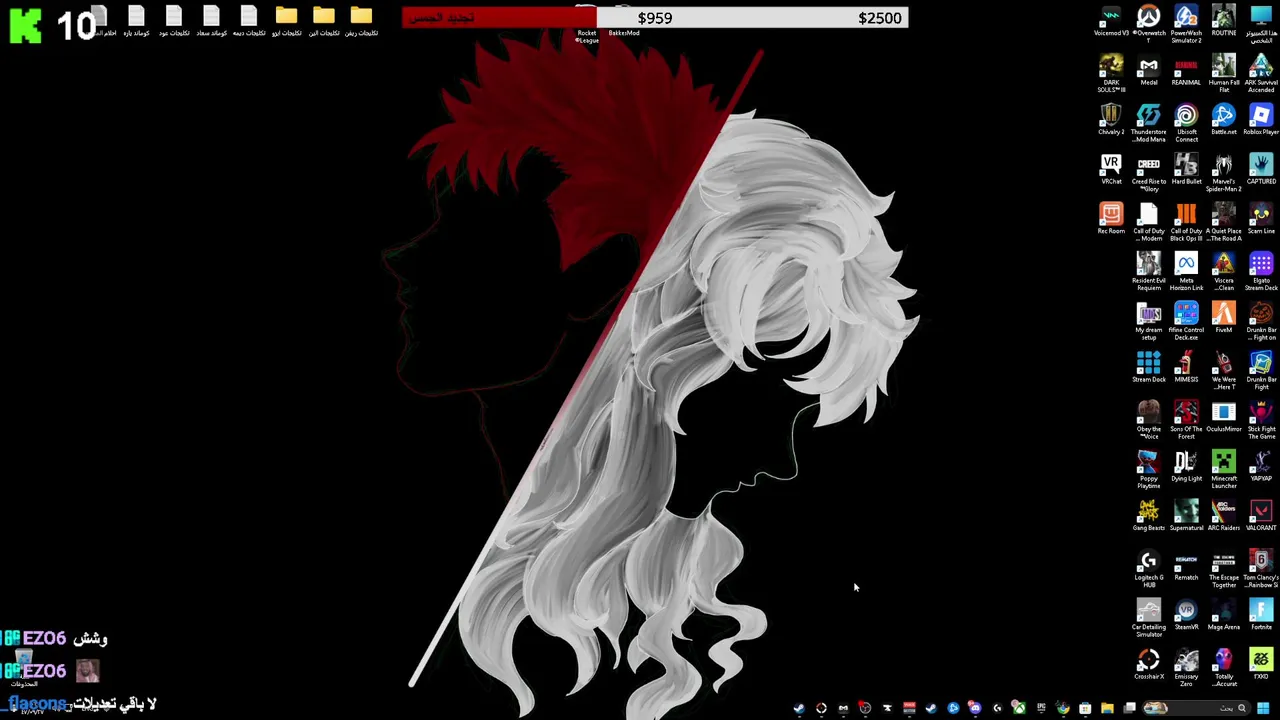
Task: Select the Mage Arena desktop icon
Action: pyautogui.click(x=1223, y=615)
